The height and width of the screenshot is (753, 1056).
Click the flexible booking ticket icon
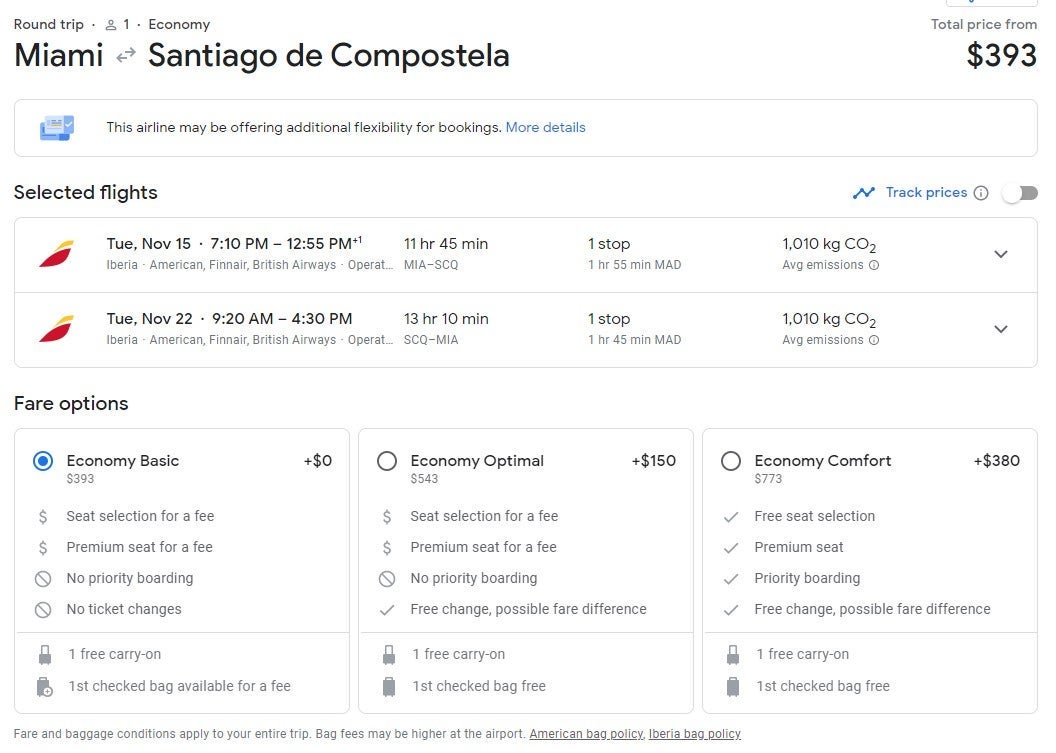[x=56, y=128]
